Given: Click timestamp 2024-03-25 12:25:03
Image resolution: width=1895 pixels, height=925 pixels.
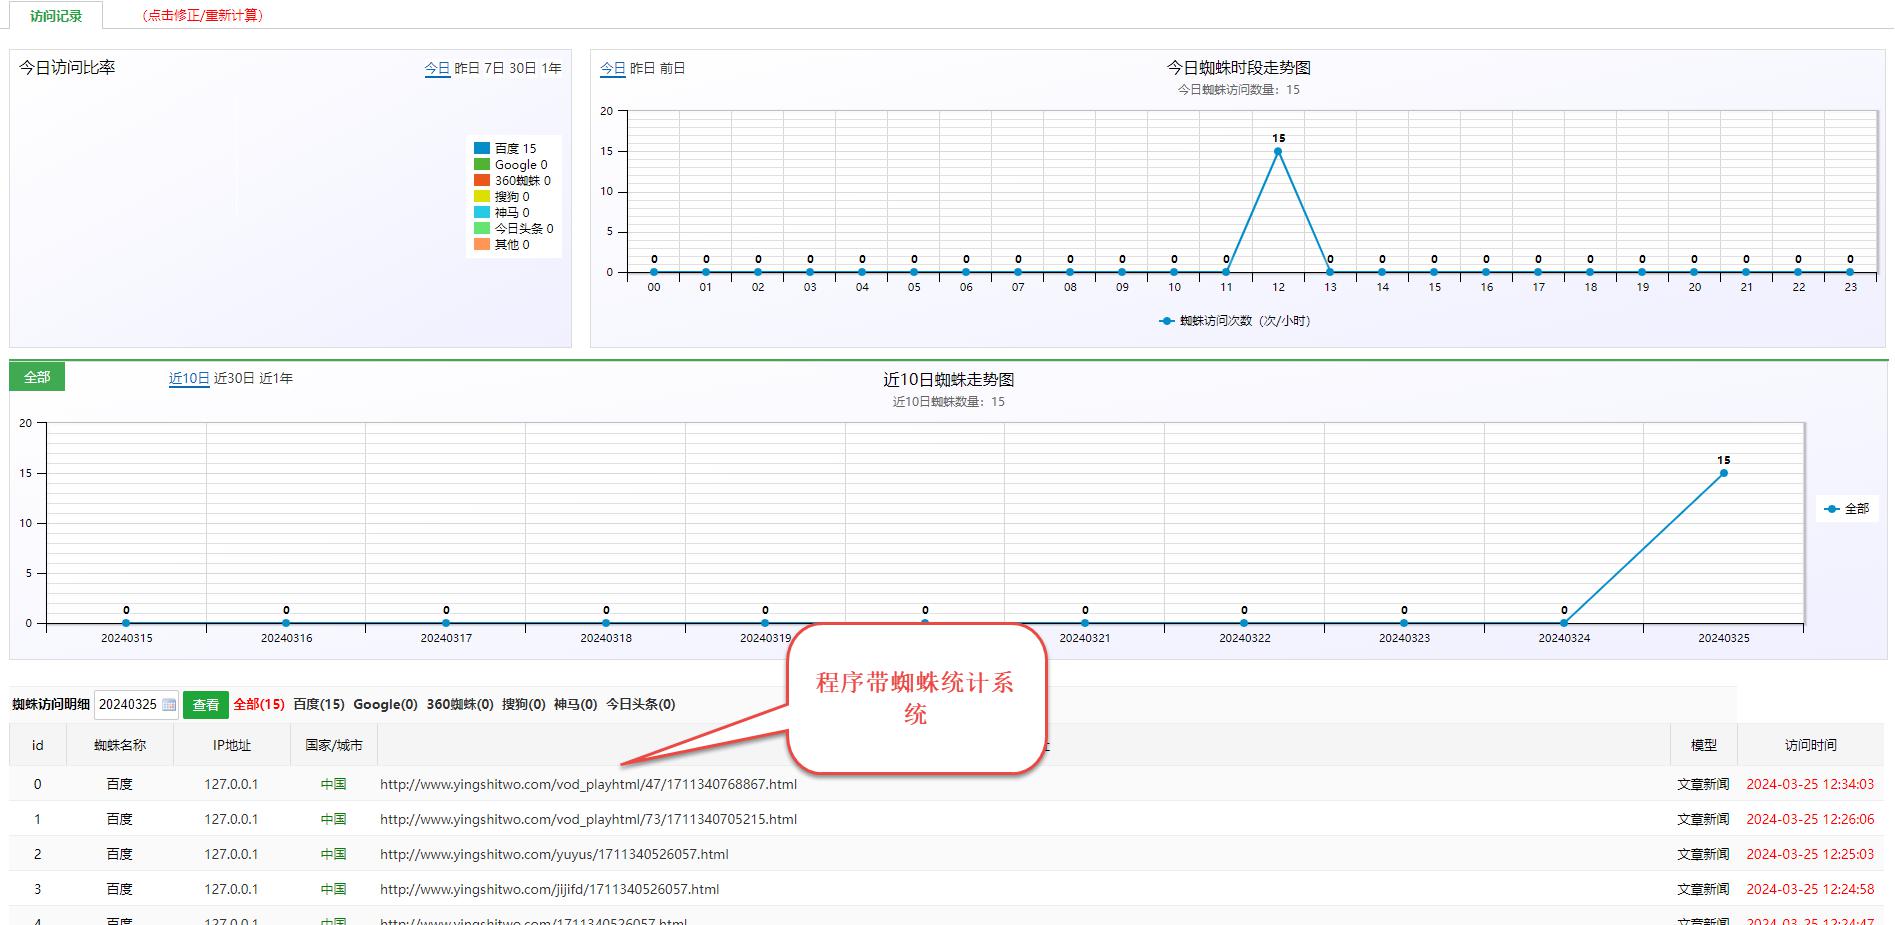Looking at the screenshot, I should click(x=1810, y=854).
